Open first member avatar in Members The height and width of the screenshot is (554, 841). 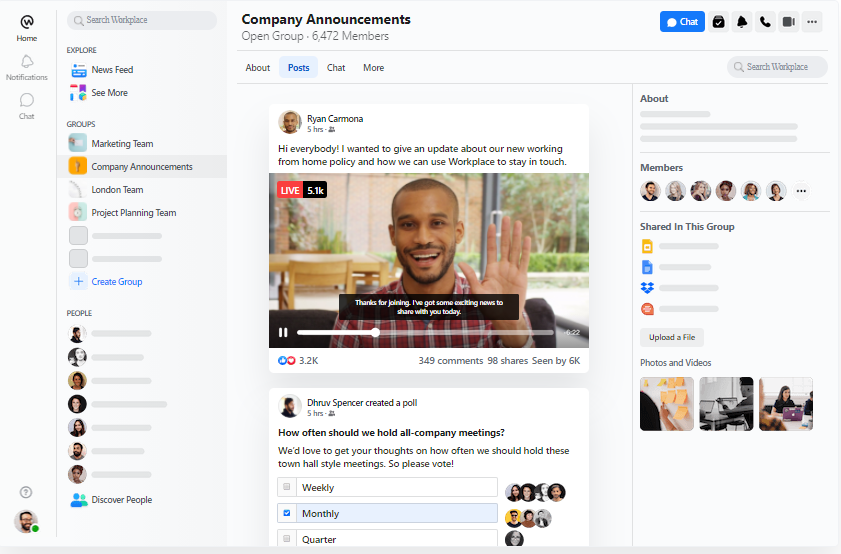(x=650, y=191)
